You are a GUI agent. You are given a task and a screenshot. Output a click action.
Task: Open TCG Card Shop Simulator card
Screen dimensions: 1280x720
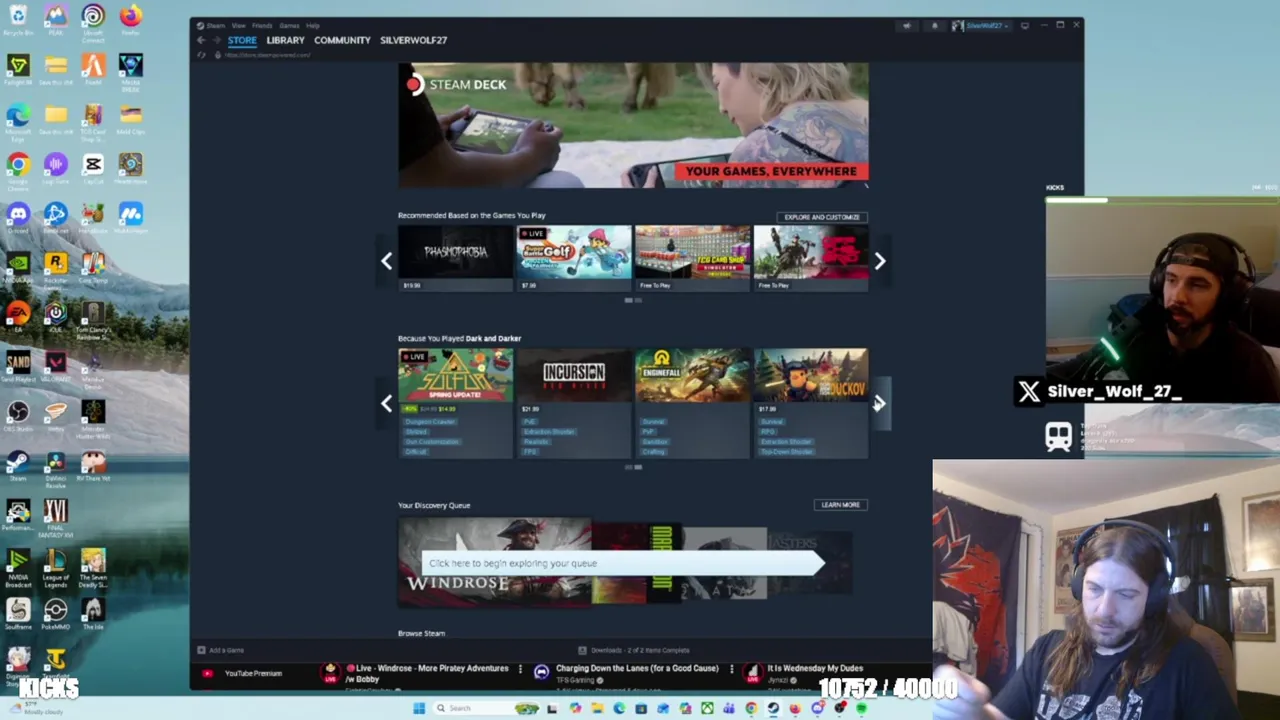692,258
